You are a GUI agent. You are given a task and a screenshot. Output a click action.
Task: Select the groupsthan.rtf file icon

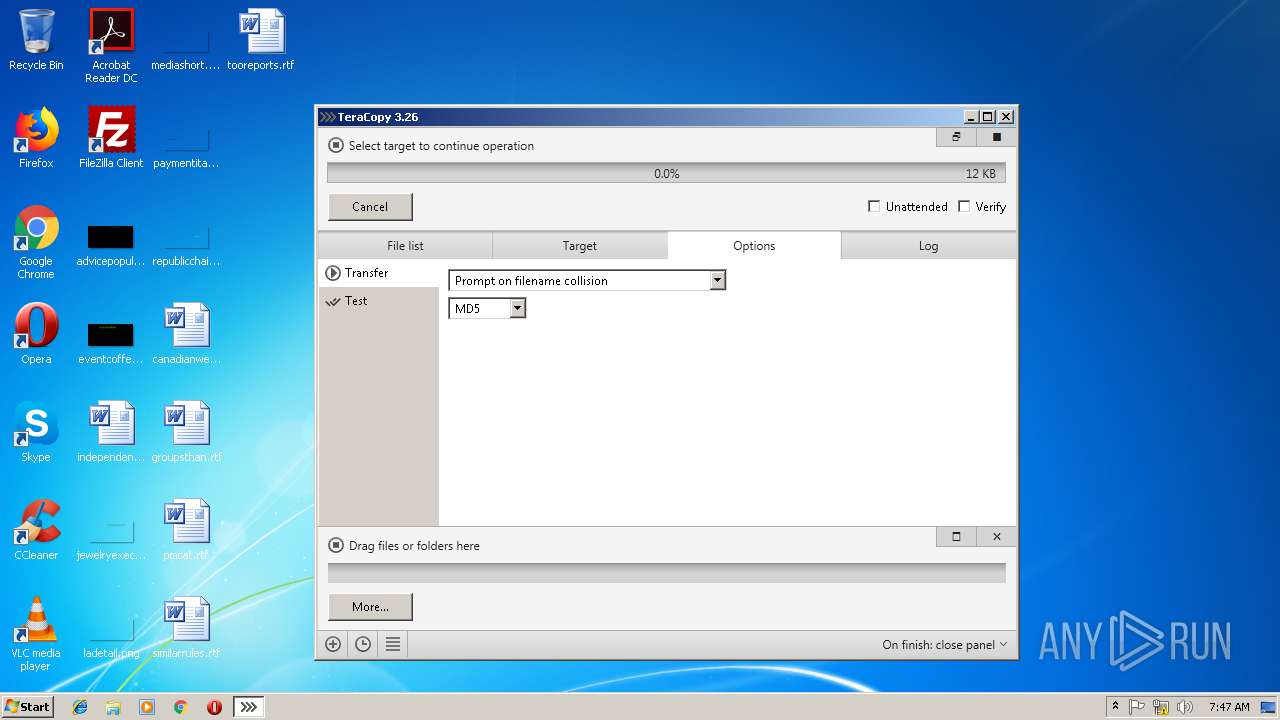click(x=186, y=432)
